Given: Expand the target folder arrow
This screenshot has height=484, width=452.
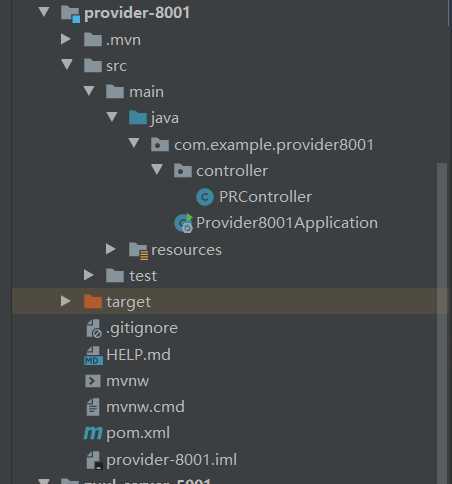Looking at the screenshot, I should pyautogui.click(x=66, y=301).
